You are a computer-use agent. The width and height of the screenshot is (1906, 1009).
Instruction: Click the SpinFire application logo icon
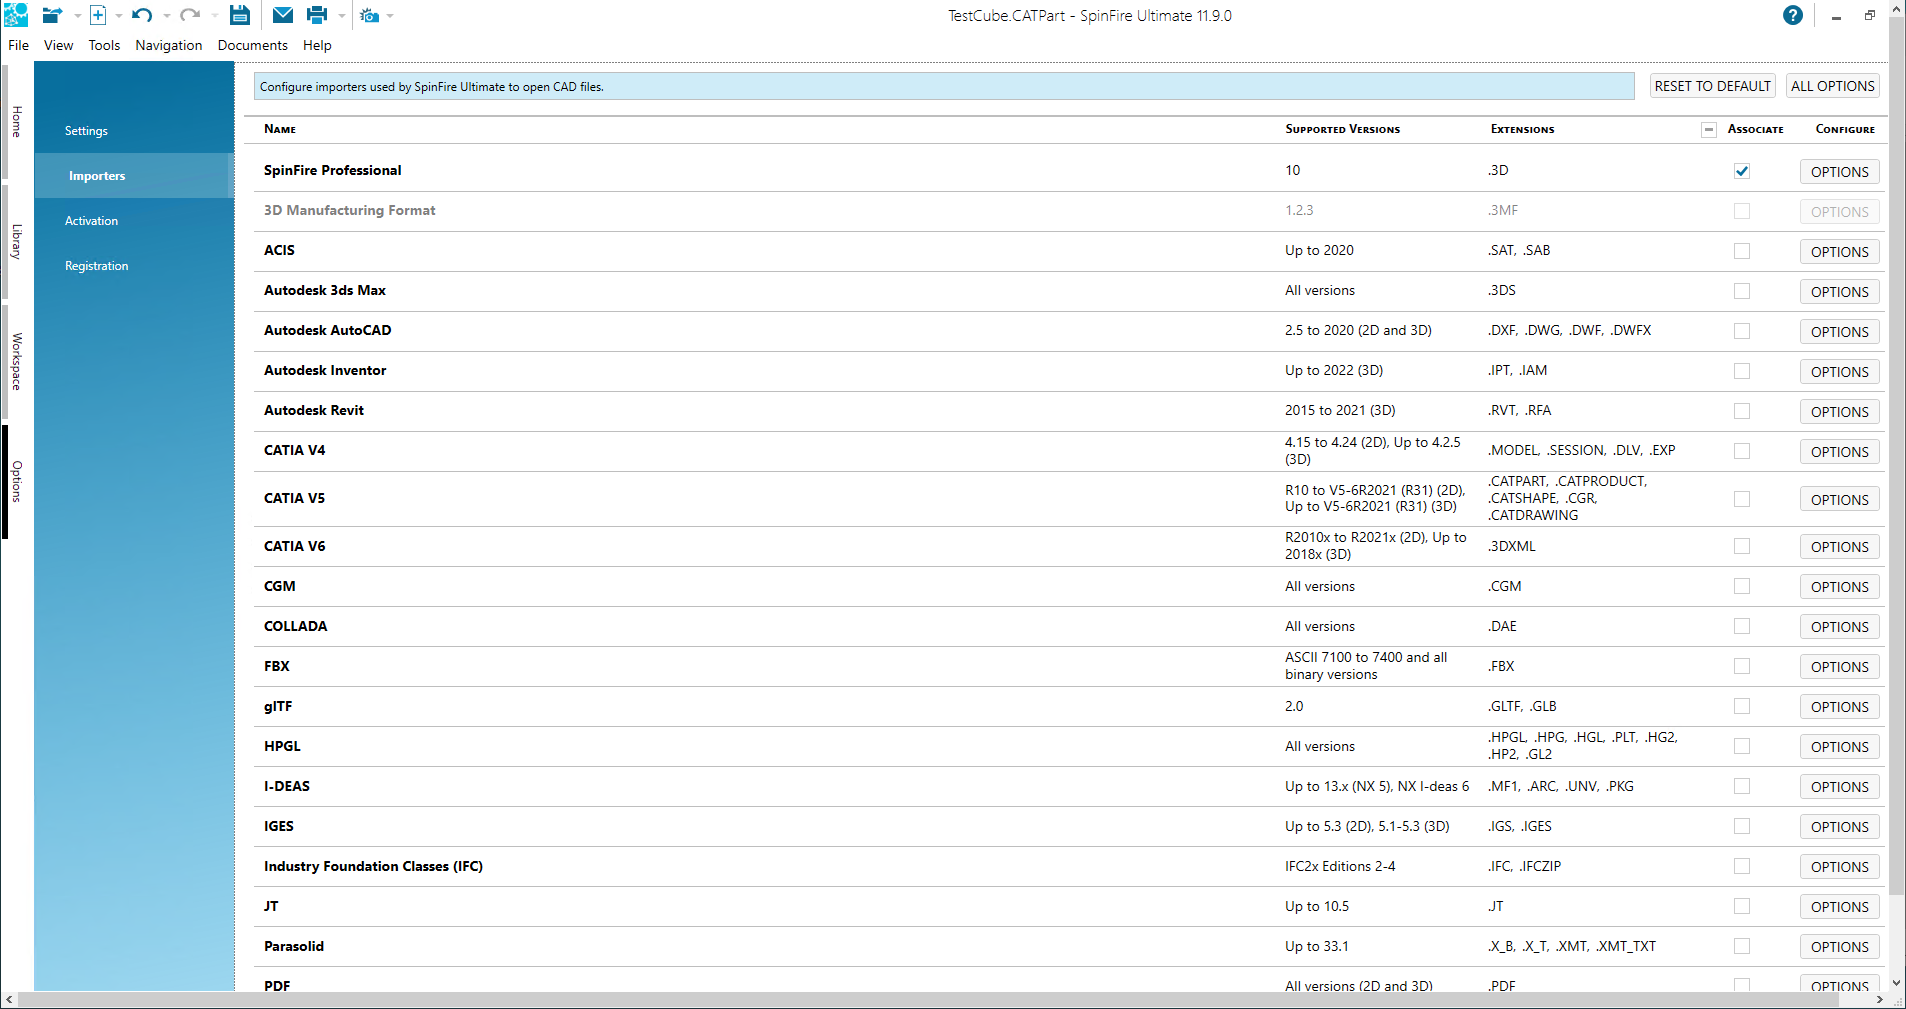[x=16, y=15]
